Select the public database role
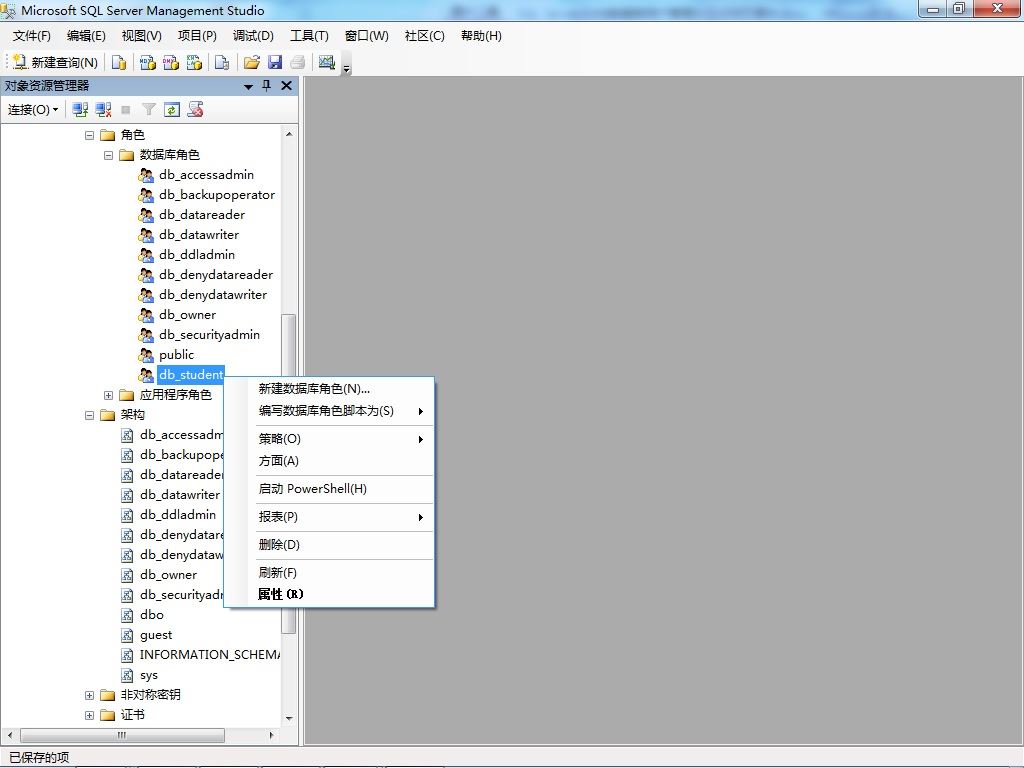This screenshot has width=1024, height=768. tap(176, 355)
